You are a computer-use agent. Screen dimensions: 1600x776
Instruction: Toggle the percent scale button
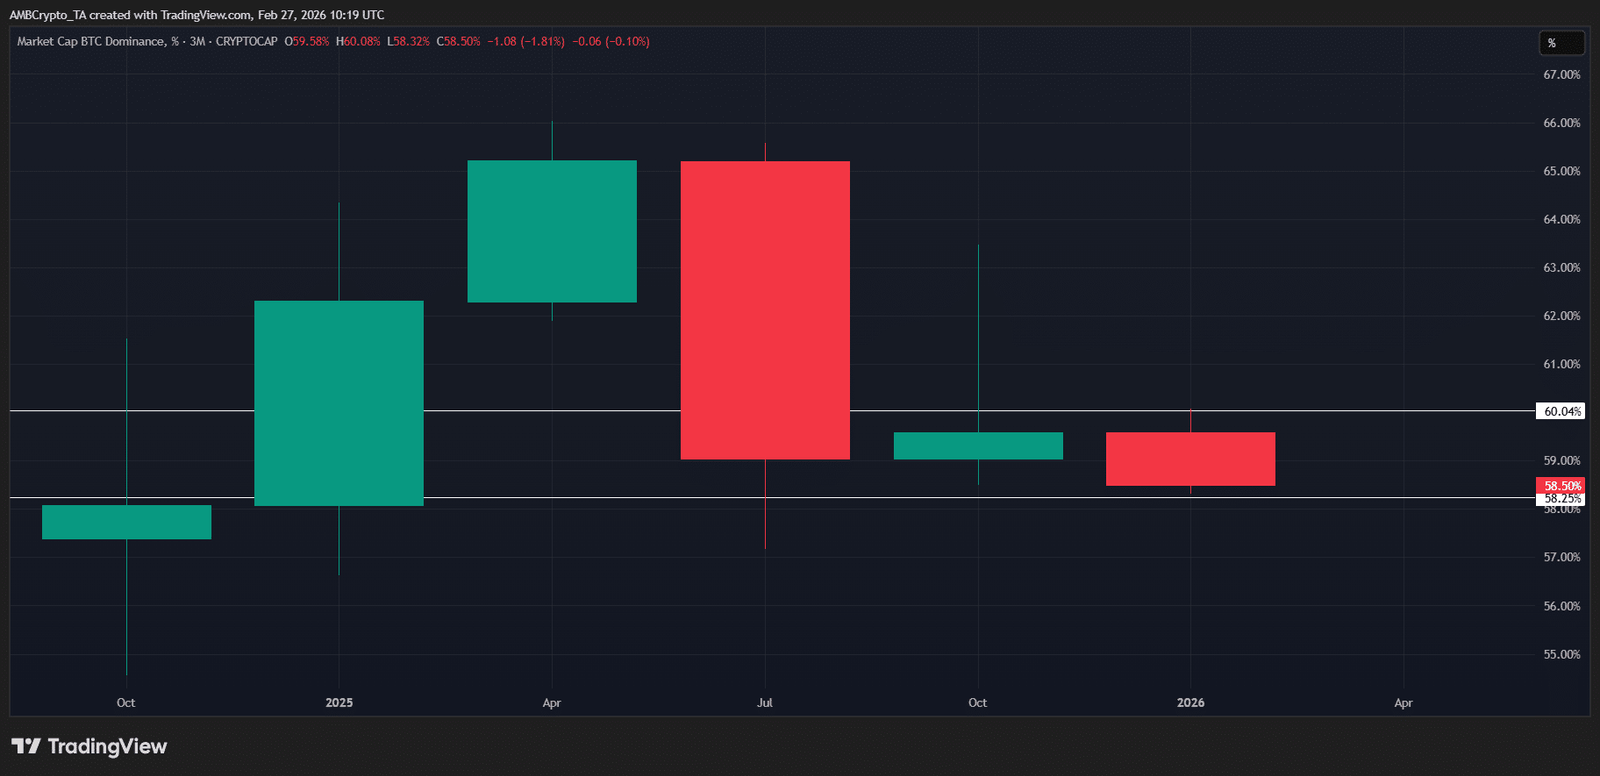point(1560,43)
